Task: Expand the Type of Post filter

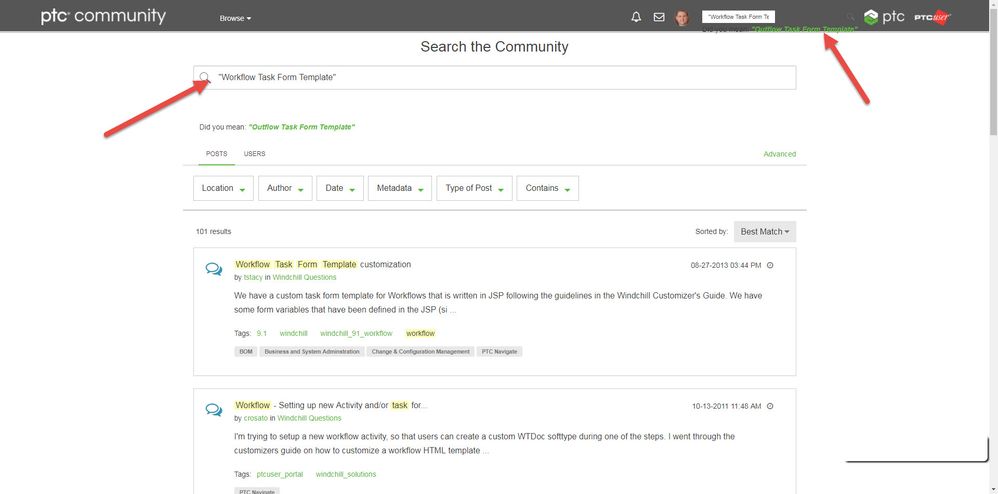Action: tap(474, 188)
